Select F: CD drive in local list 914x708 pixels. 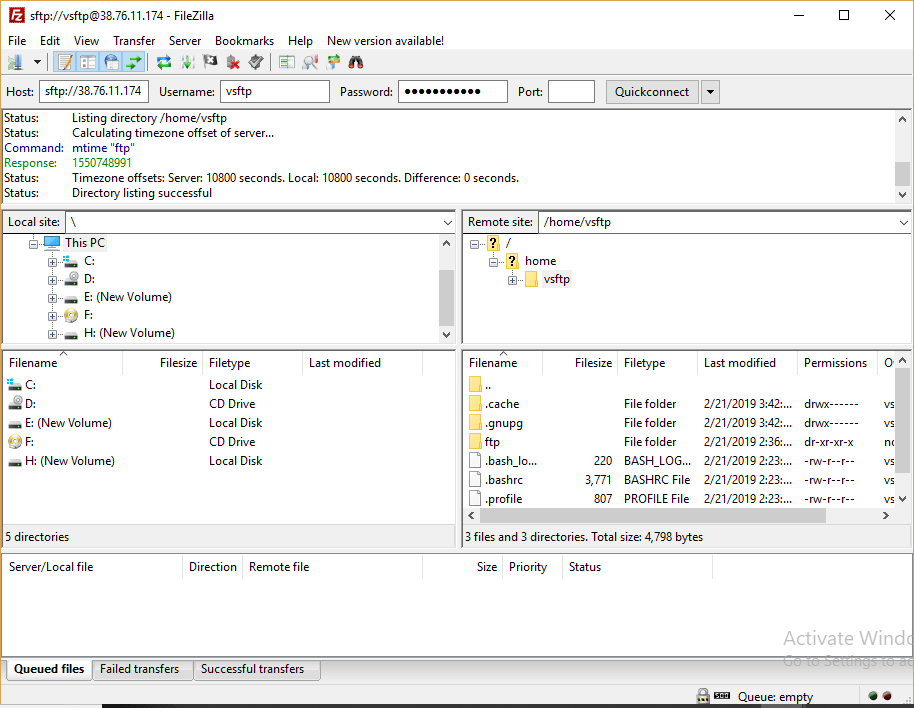pos(29,442)
